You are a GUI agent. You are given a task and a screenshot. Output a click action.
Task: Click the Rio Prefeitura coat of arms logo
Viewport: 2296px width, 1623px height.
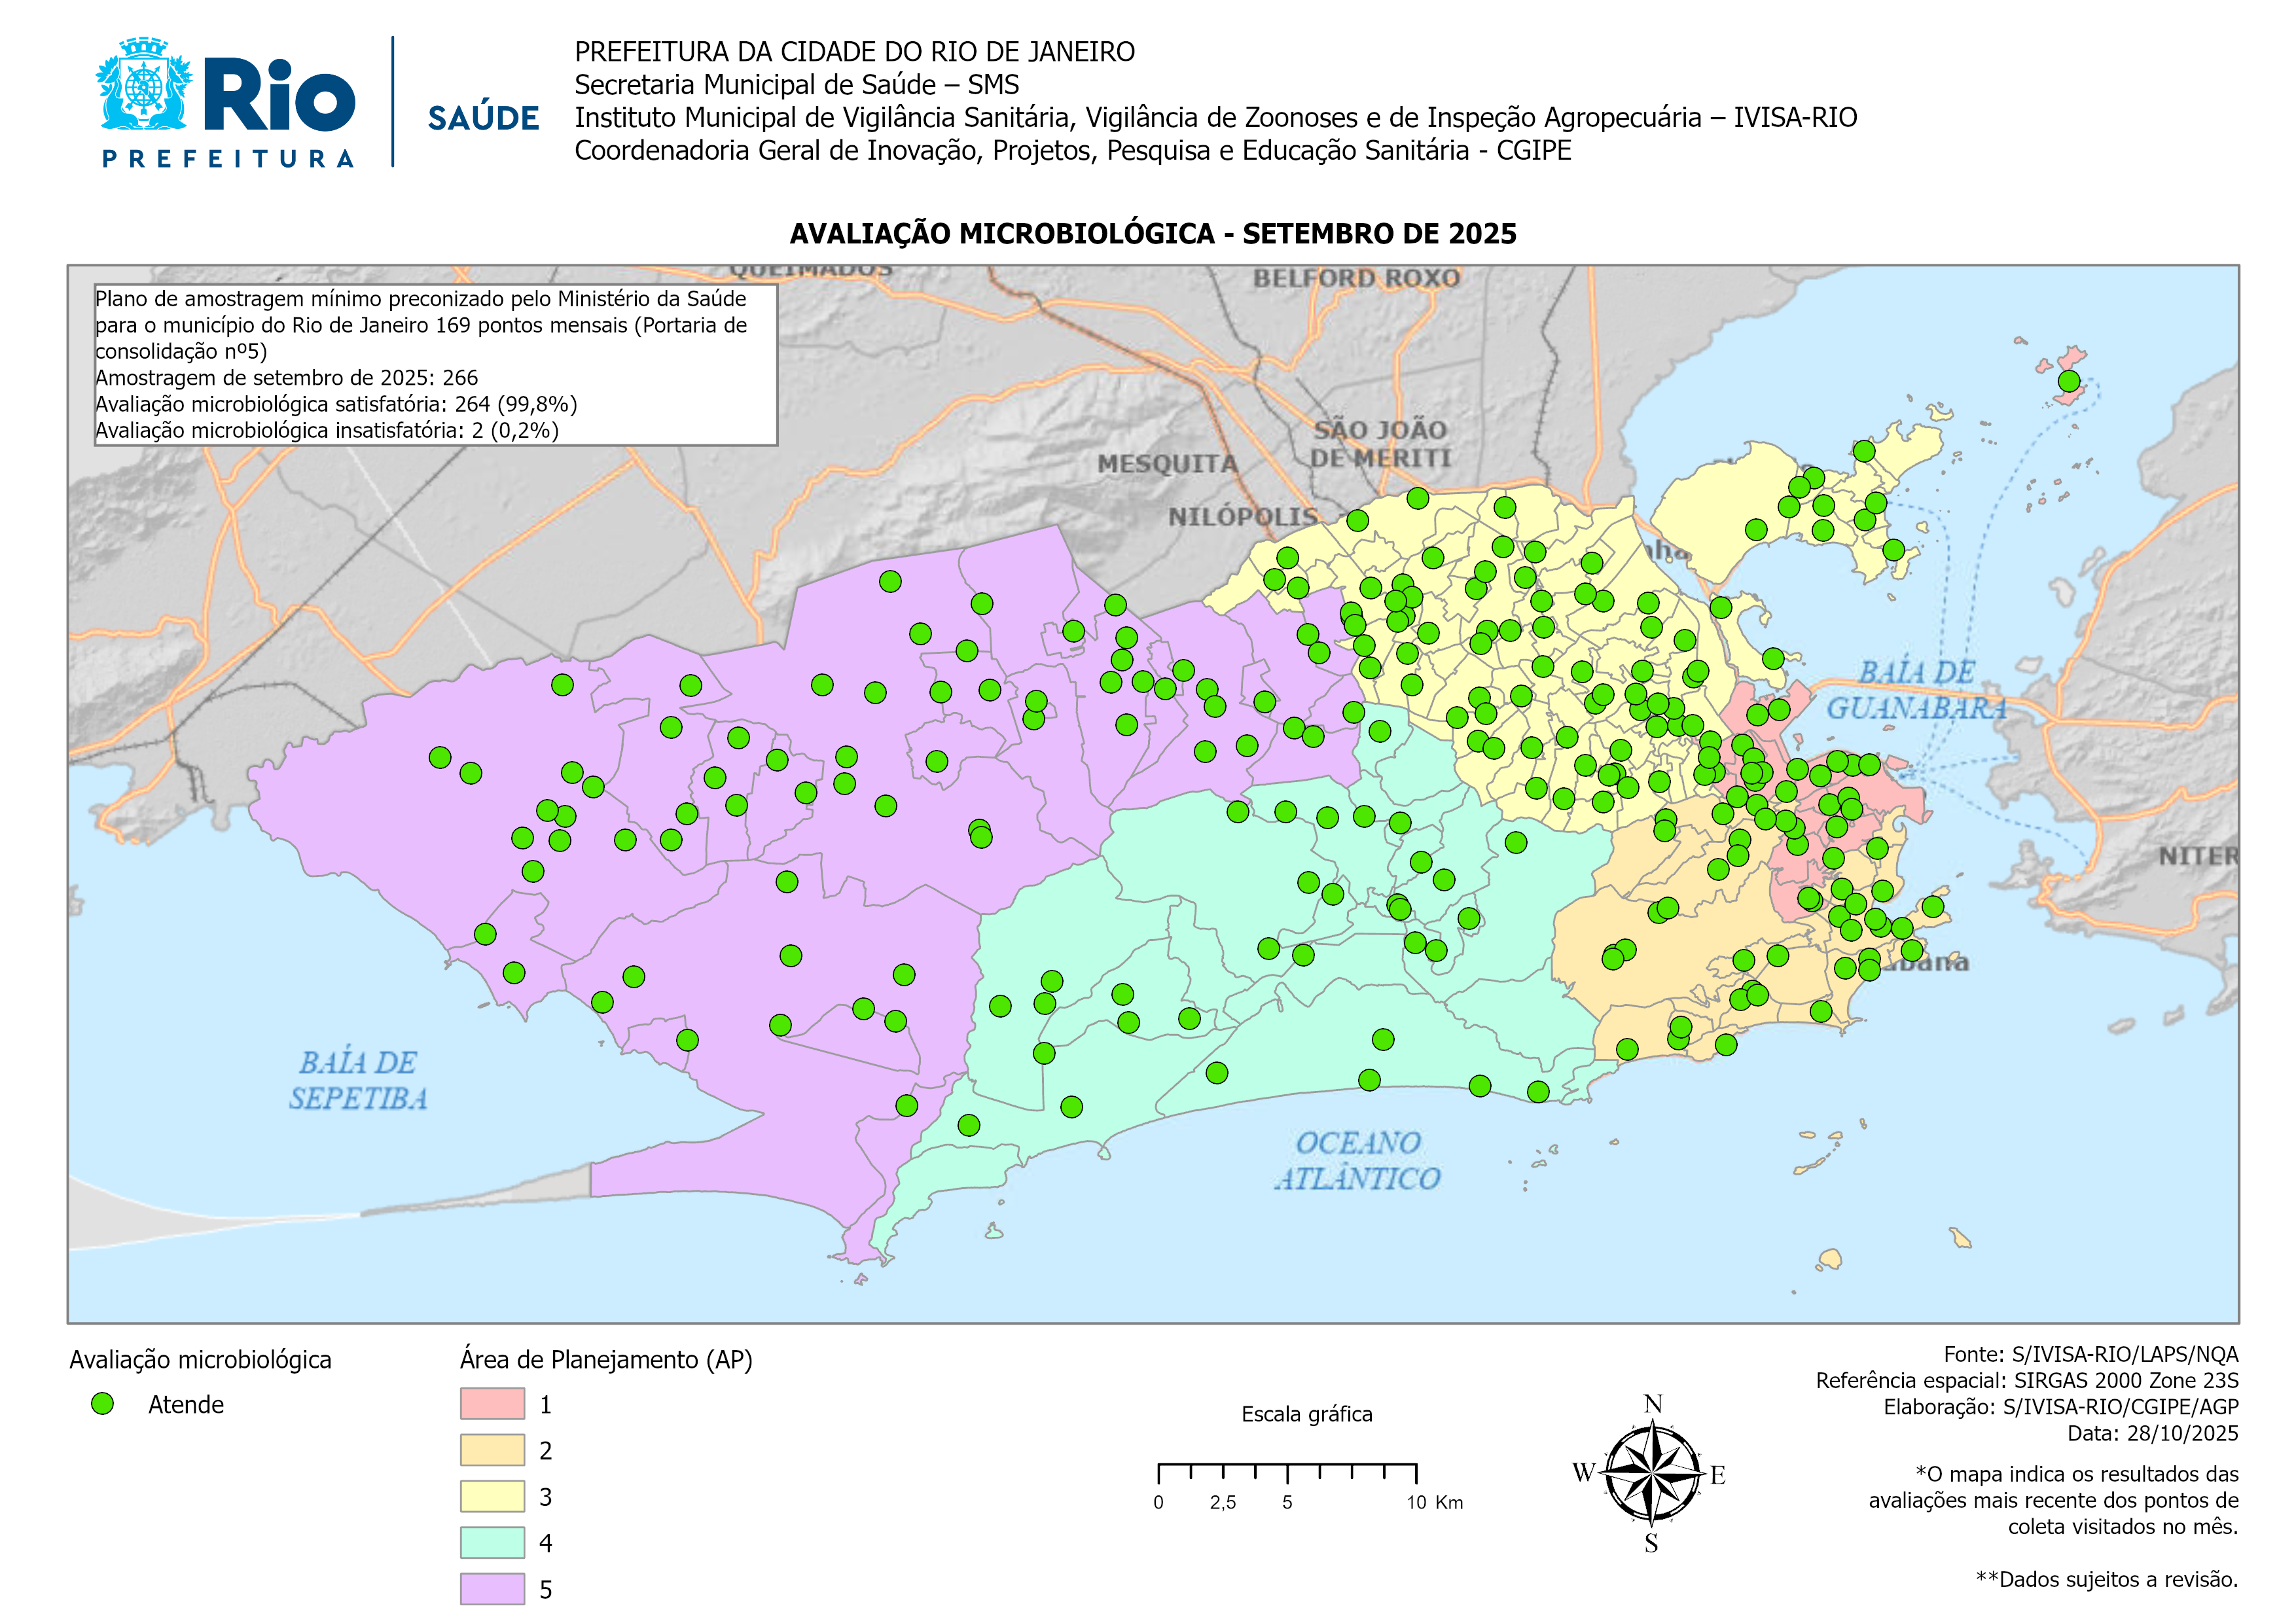tap(144, 85)
